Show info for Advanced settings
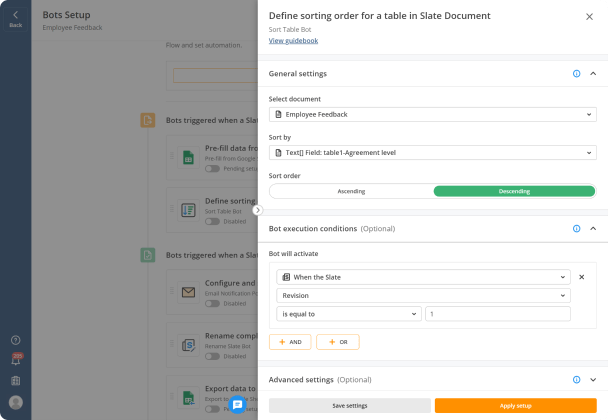 point(577,380)
